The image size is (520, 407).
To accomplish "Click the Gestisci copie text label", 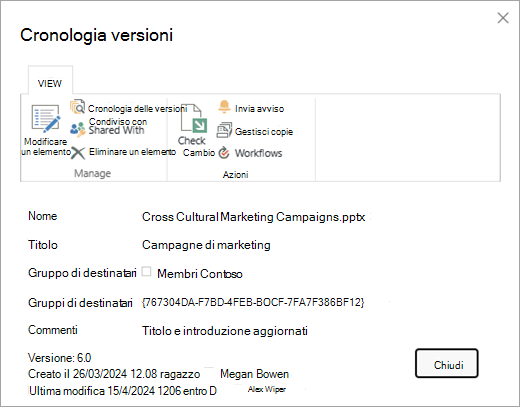I will click(x=264, y=132).
